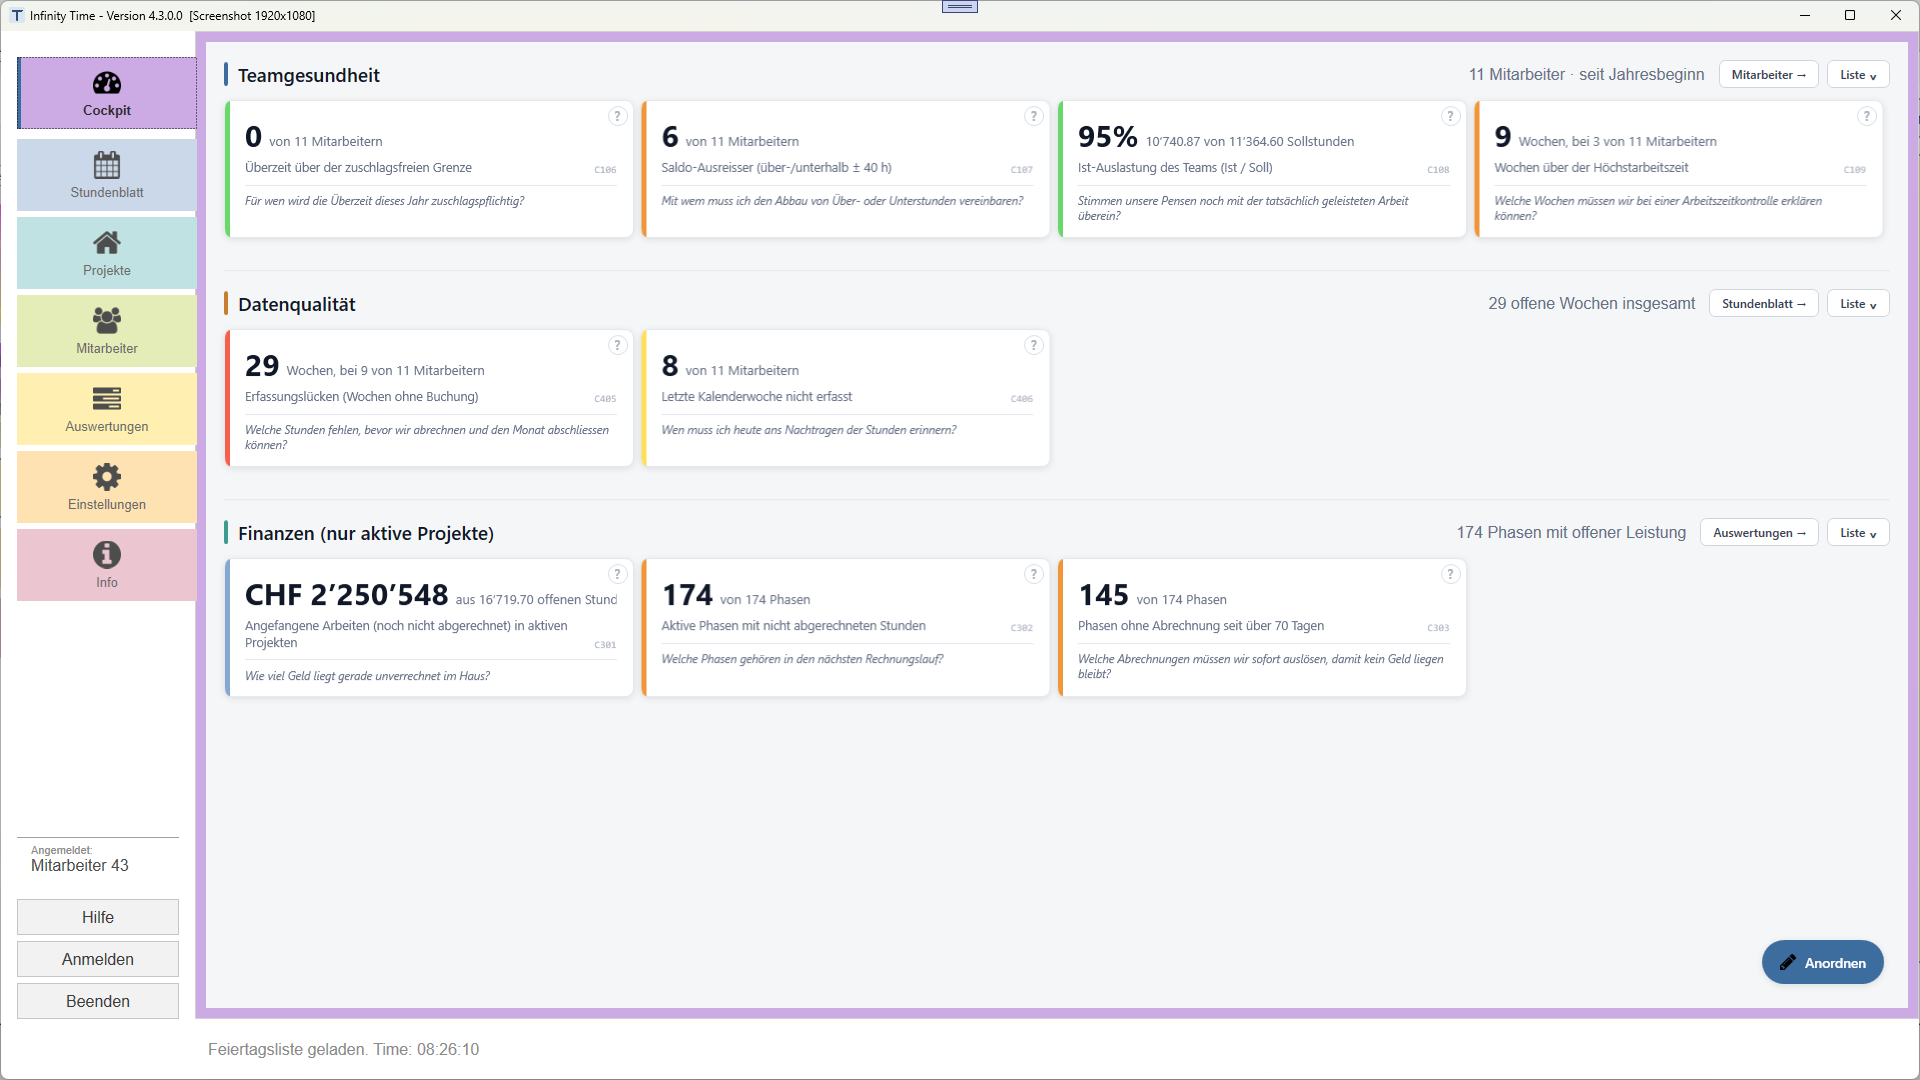Open the 9 Wochen Höchstarbeitszeit card
The image size is (1920, 1080).
click(x=1679, y=169)
